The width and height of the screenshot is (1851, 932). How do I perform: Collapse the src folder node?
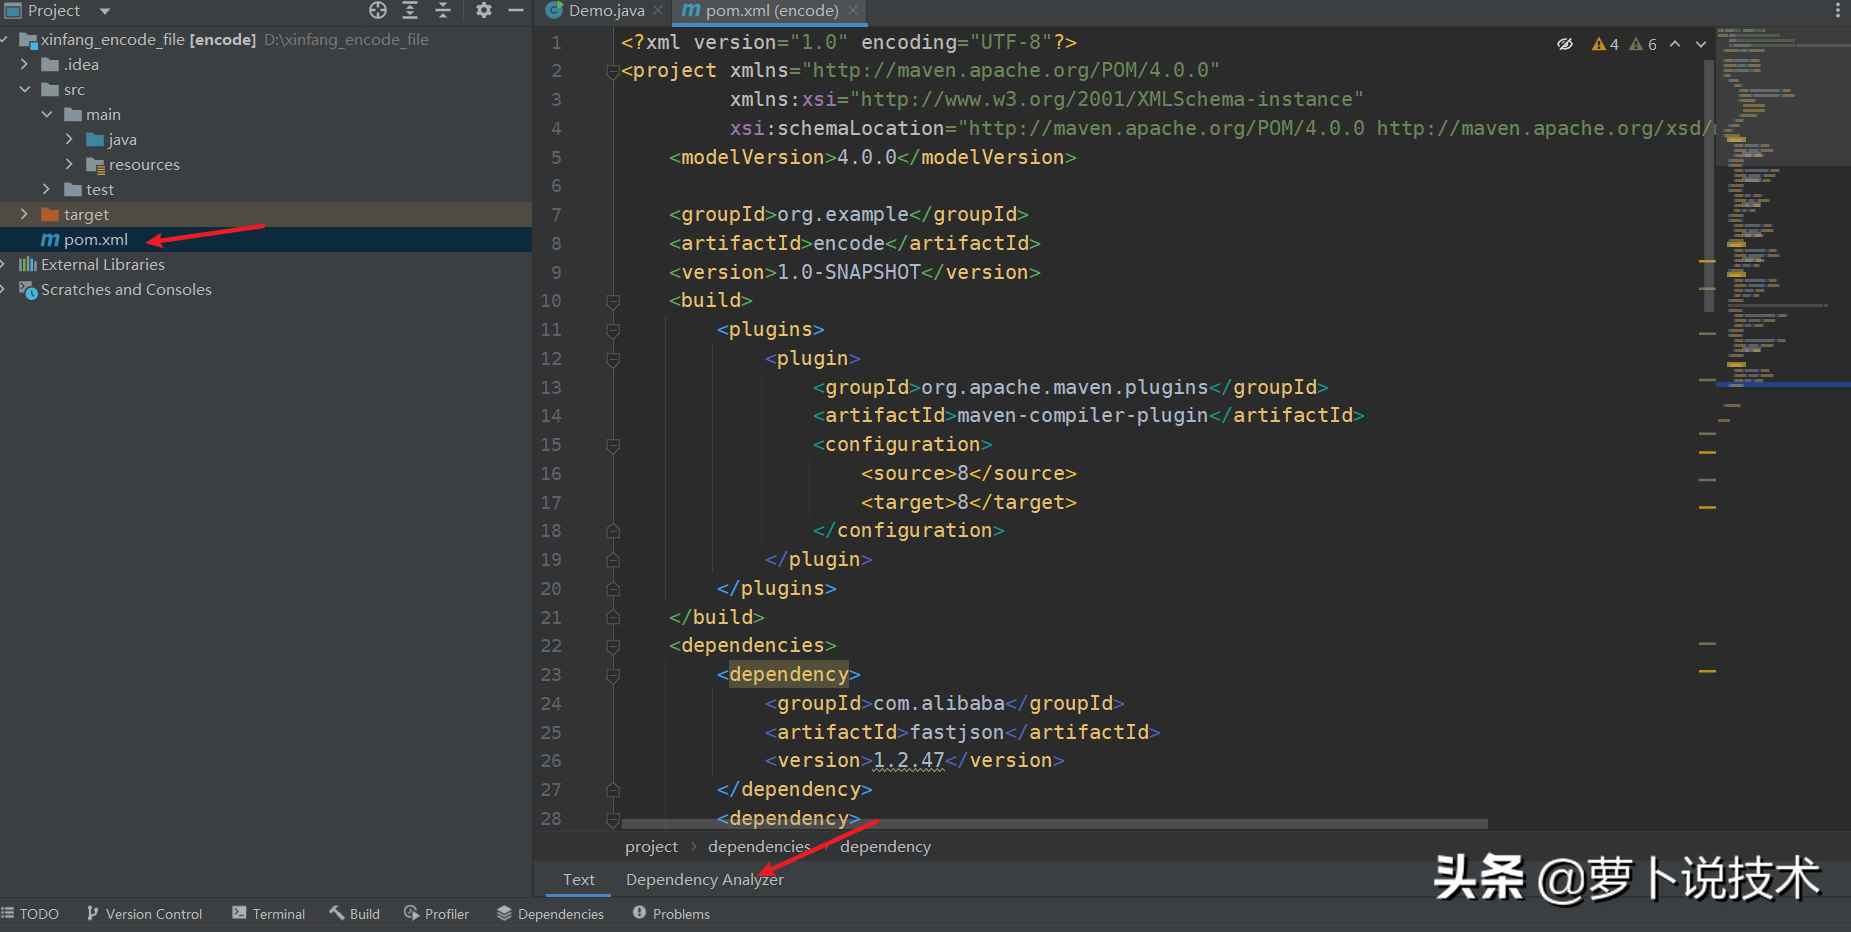(24, 89)
